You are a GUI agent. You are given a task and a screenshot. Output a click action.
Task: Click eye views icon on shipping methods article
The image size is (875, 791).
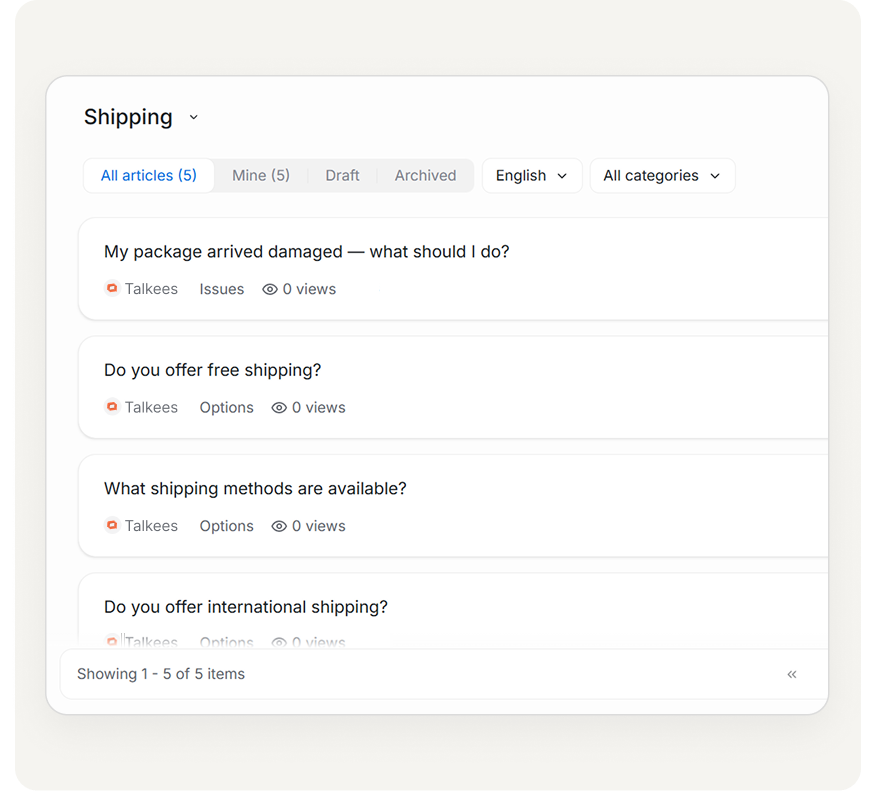coord(279,526)
